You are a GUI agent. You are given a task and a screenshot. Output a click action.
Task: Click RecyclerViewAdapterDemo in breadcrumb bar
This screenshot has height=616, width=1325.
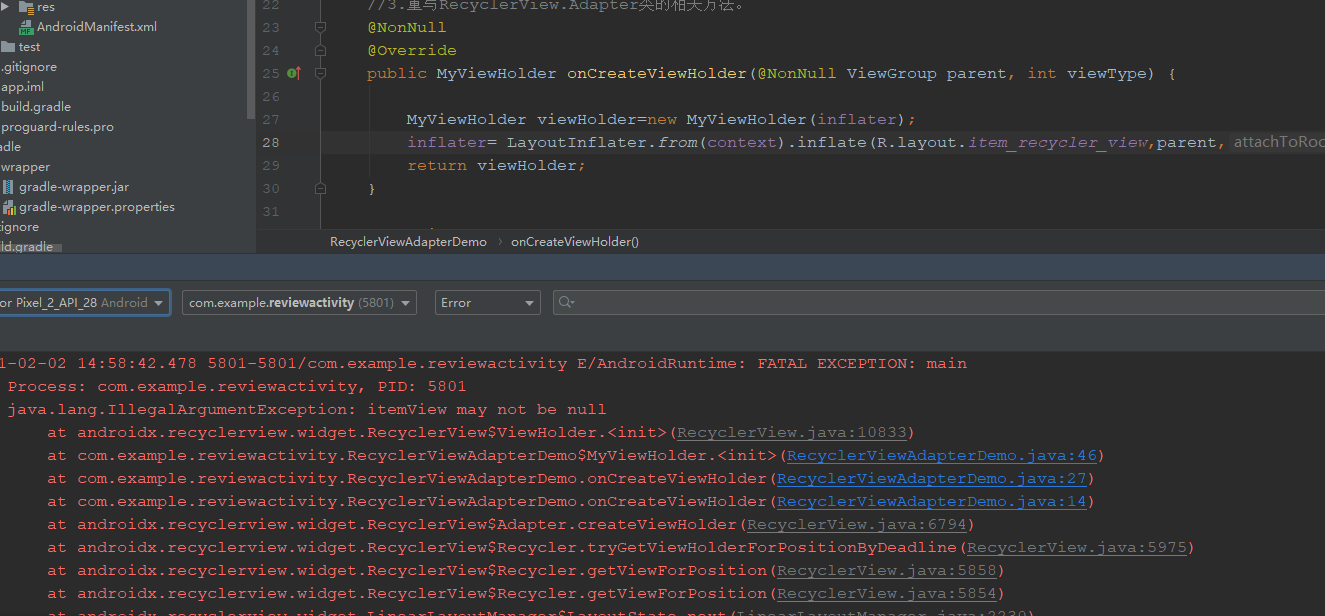pyautogui.click(x=408, y=242)
